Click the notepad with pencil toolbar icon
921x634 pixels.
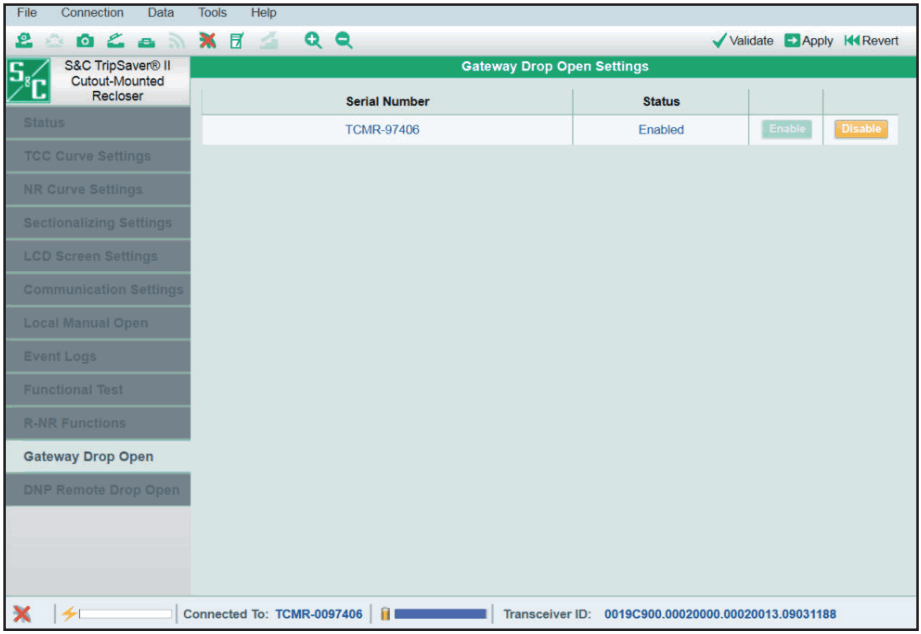(237, 41)
